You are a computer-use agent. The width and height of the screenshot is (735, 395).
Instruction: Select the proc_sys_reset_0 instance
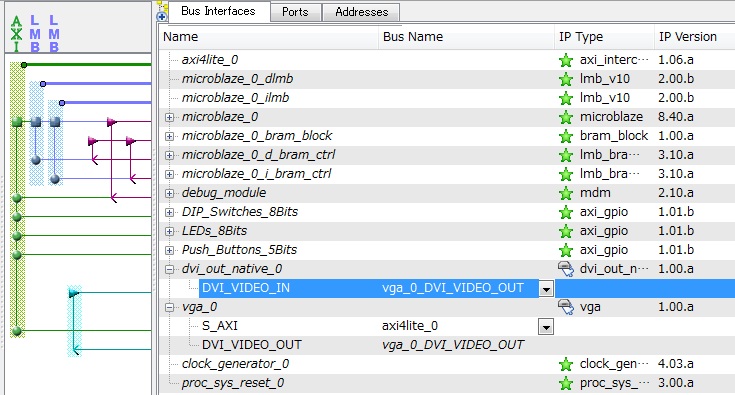pos(233,383)
